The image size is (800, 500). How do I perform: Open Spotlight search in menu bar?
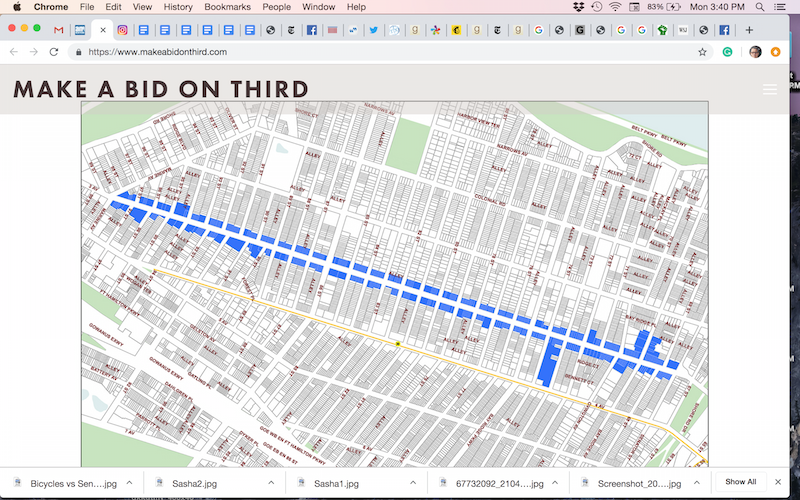(761, 7)
